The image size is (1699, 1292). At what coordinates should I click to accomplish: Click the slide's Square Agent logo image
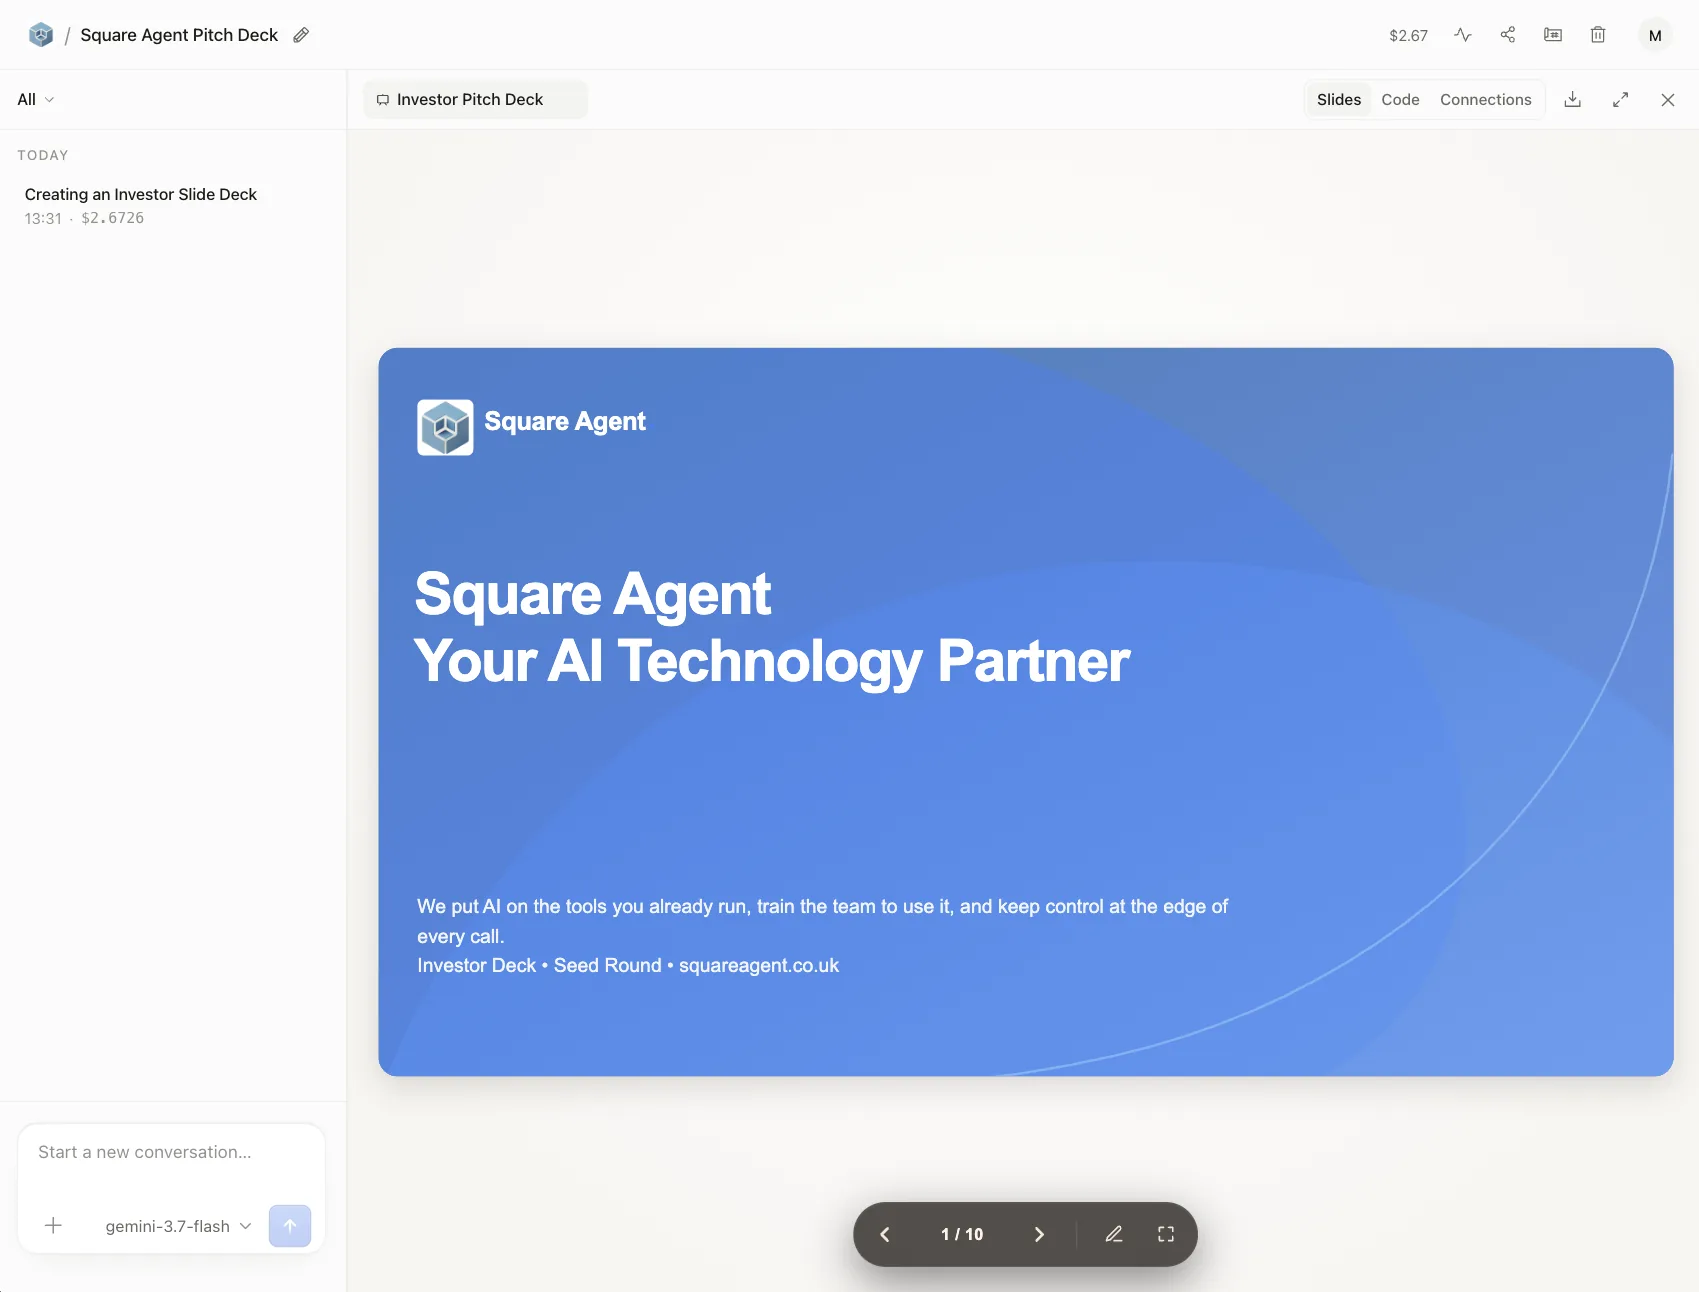tap(445, 427)
